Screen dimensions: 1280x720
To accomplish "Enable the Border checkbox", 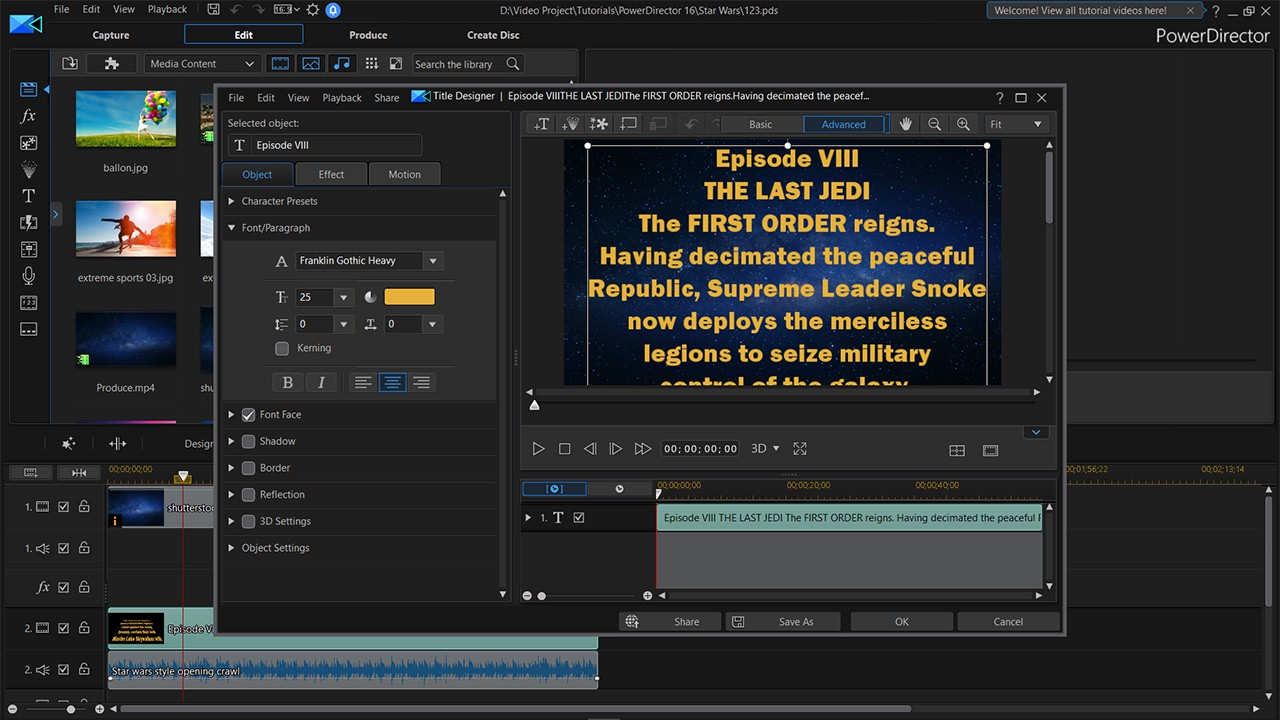I will (249, 468).
